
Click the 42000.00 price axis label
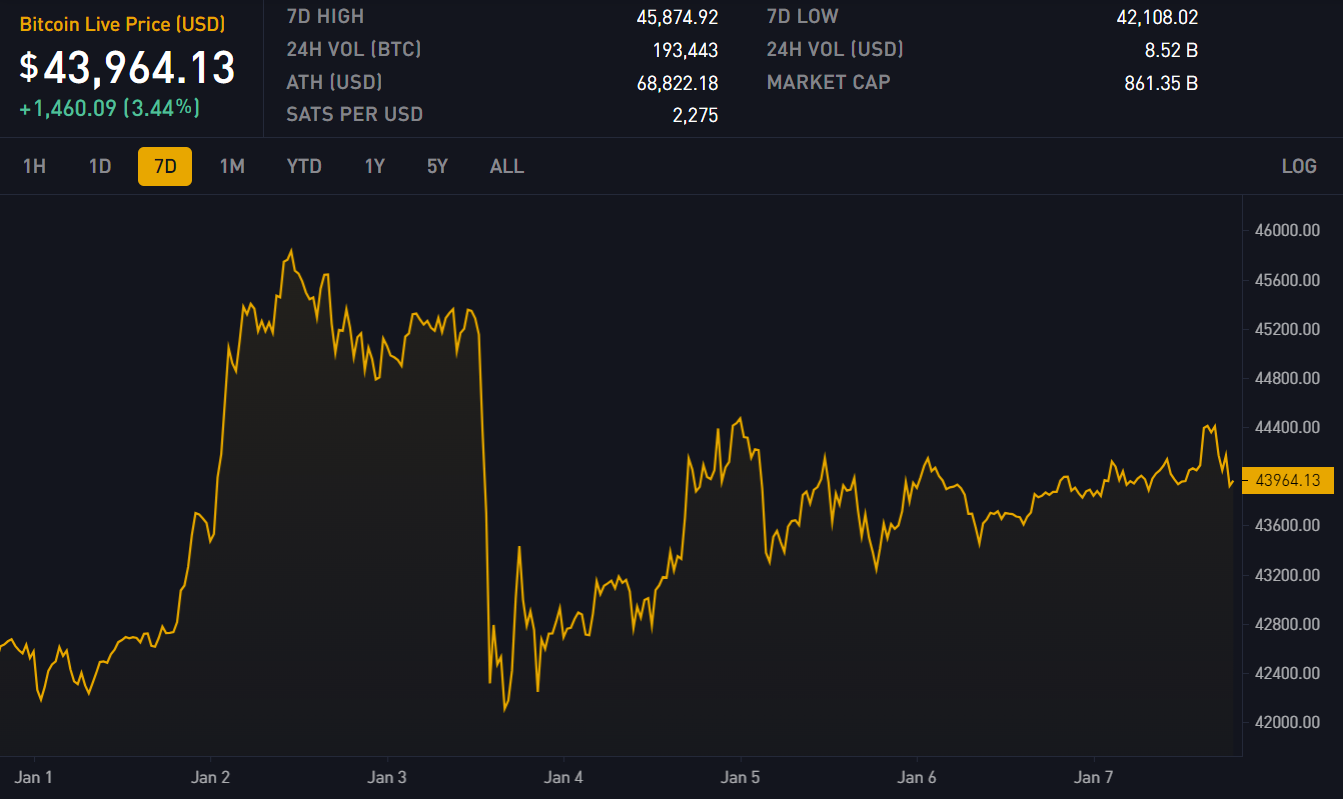point(1287,722)
